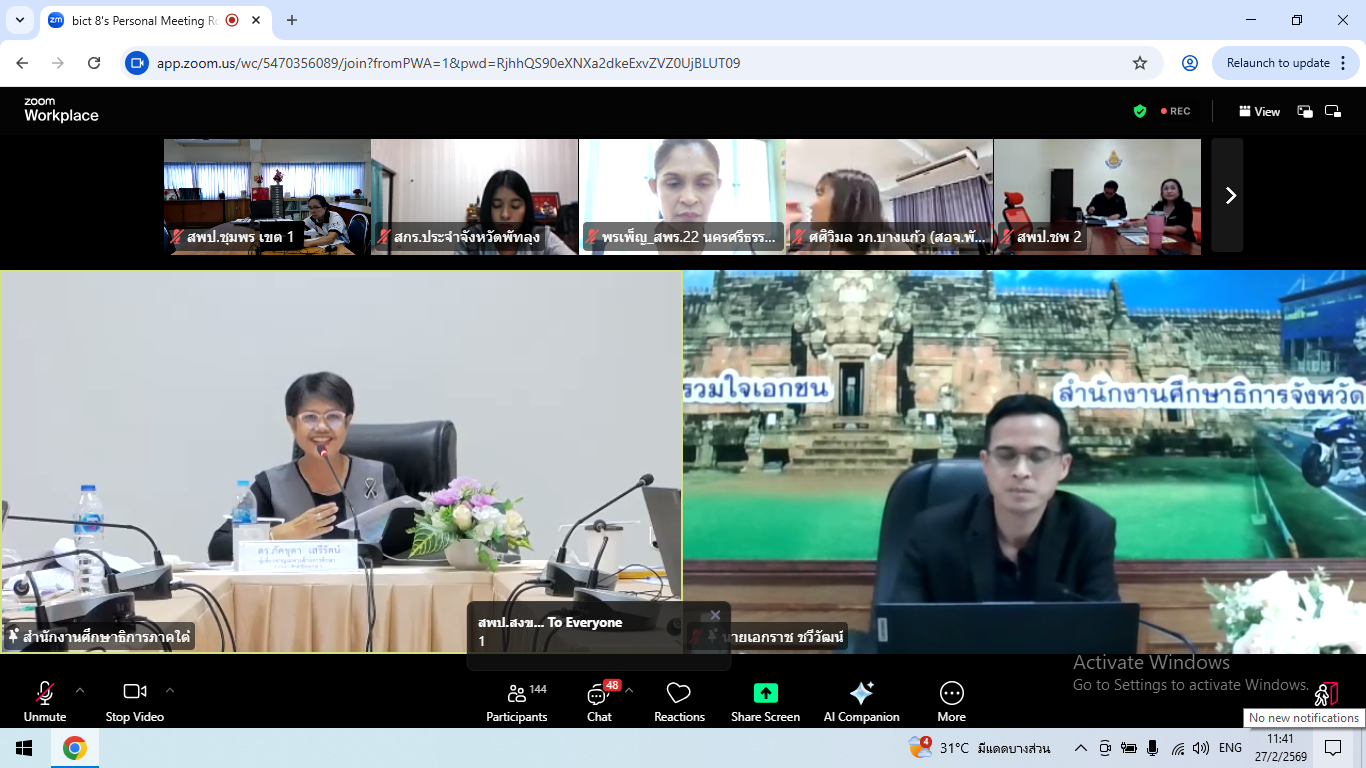
Task: Open the Participants panel
Action: [x=516, y=702]
